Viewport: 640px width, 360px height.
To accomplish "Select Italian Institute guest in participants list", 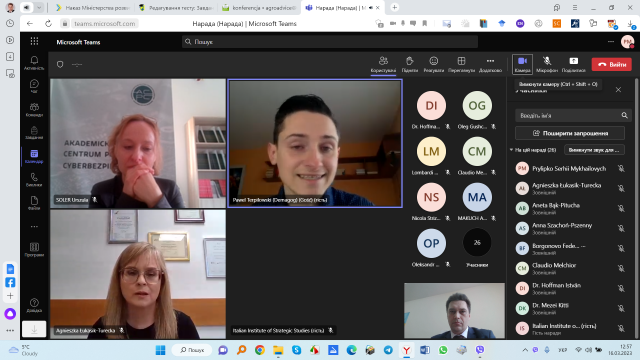I will [570, 328].
